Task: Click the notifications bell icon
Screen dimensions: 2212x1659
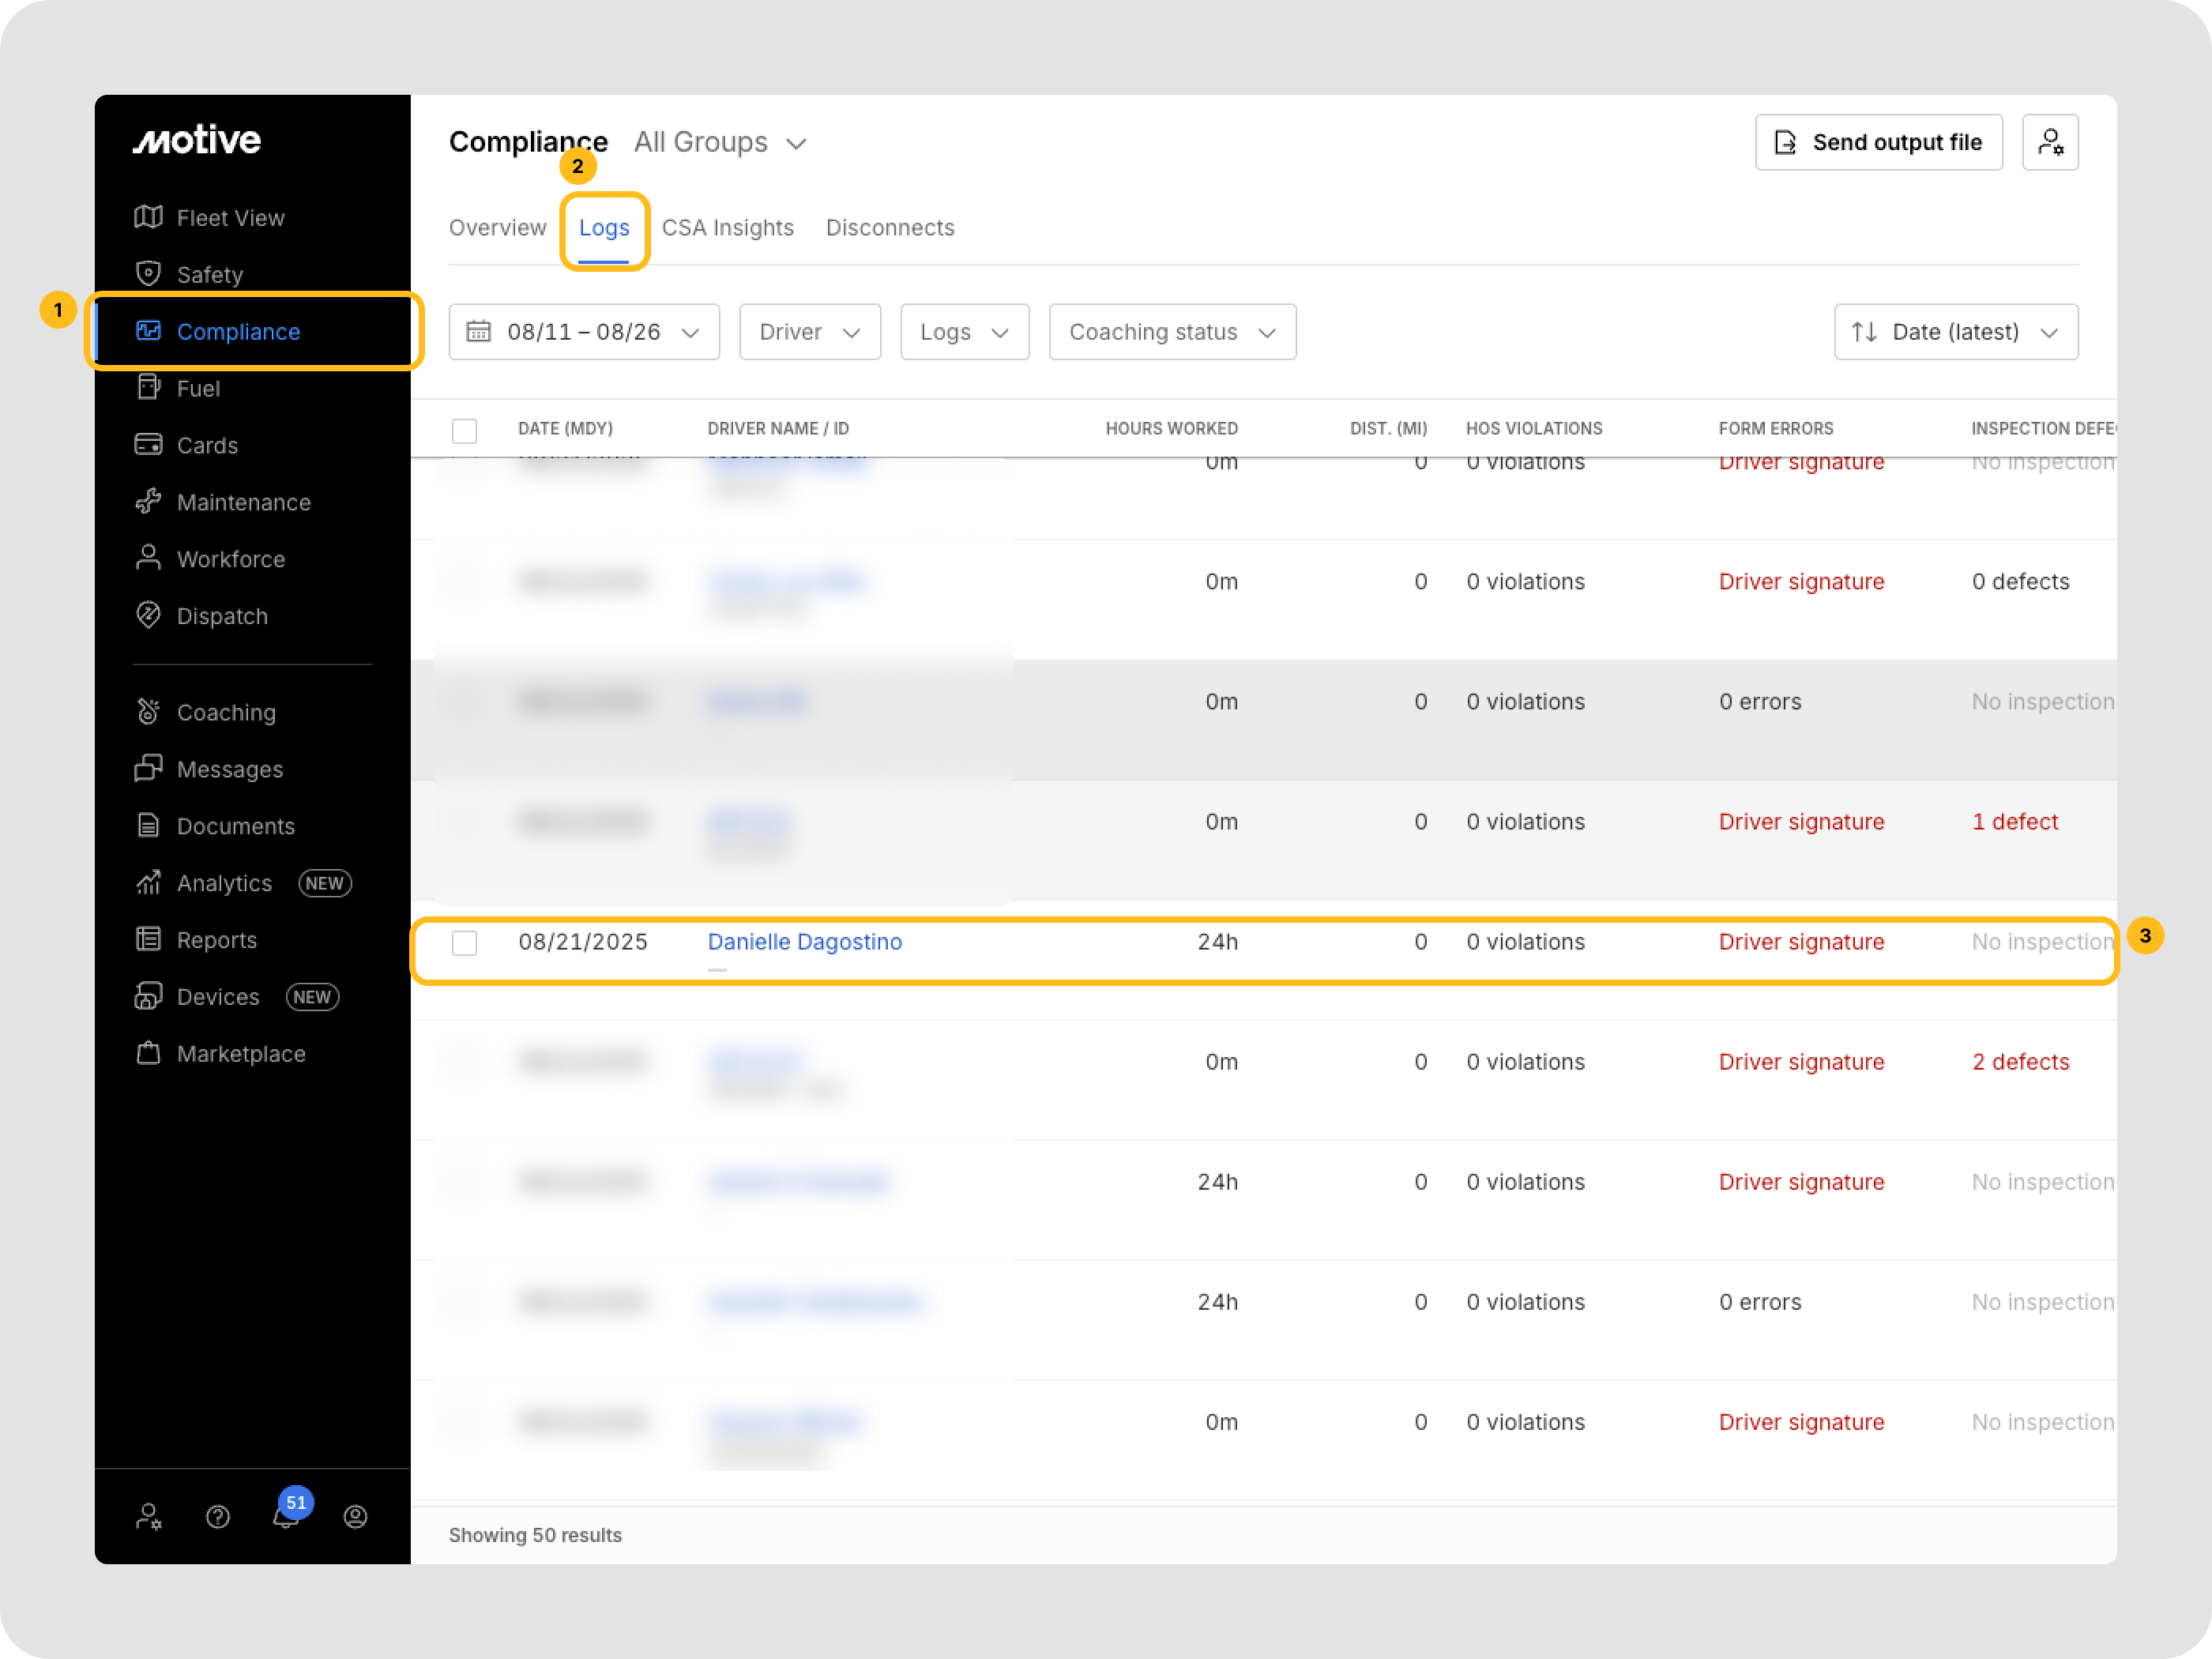Action: pos(286,1517)
